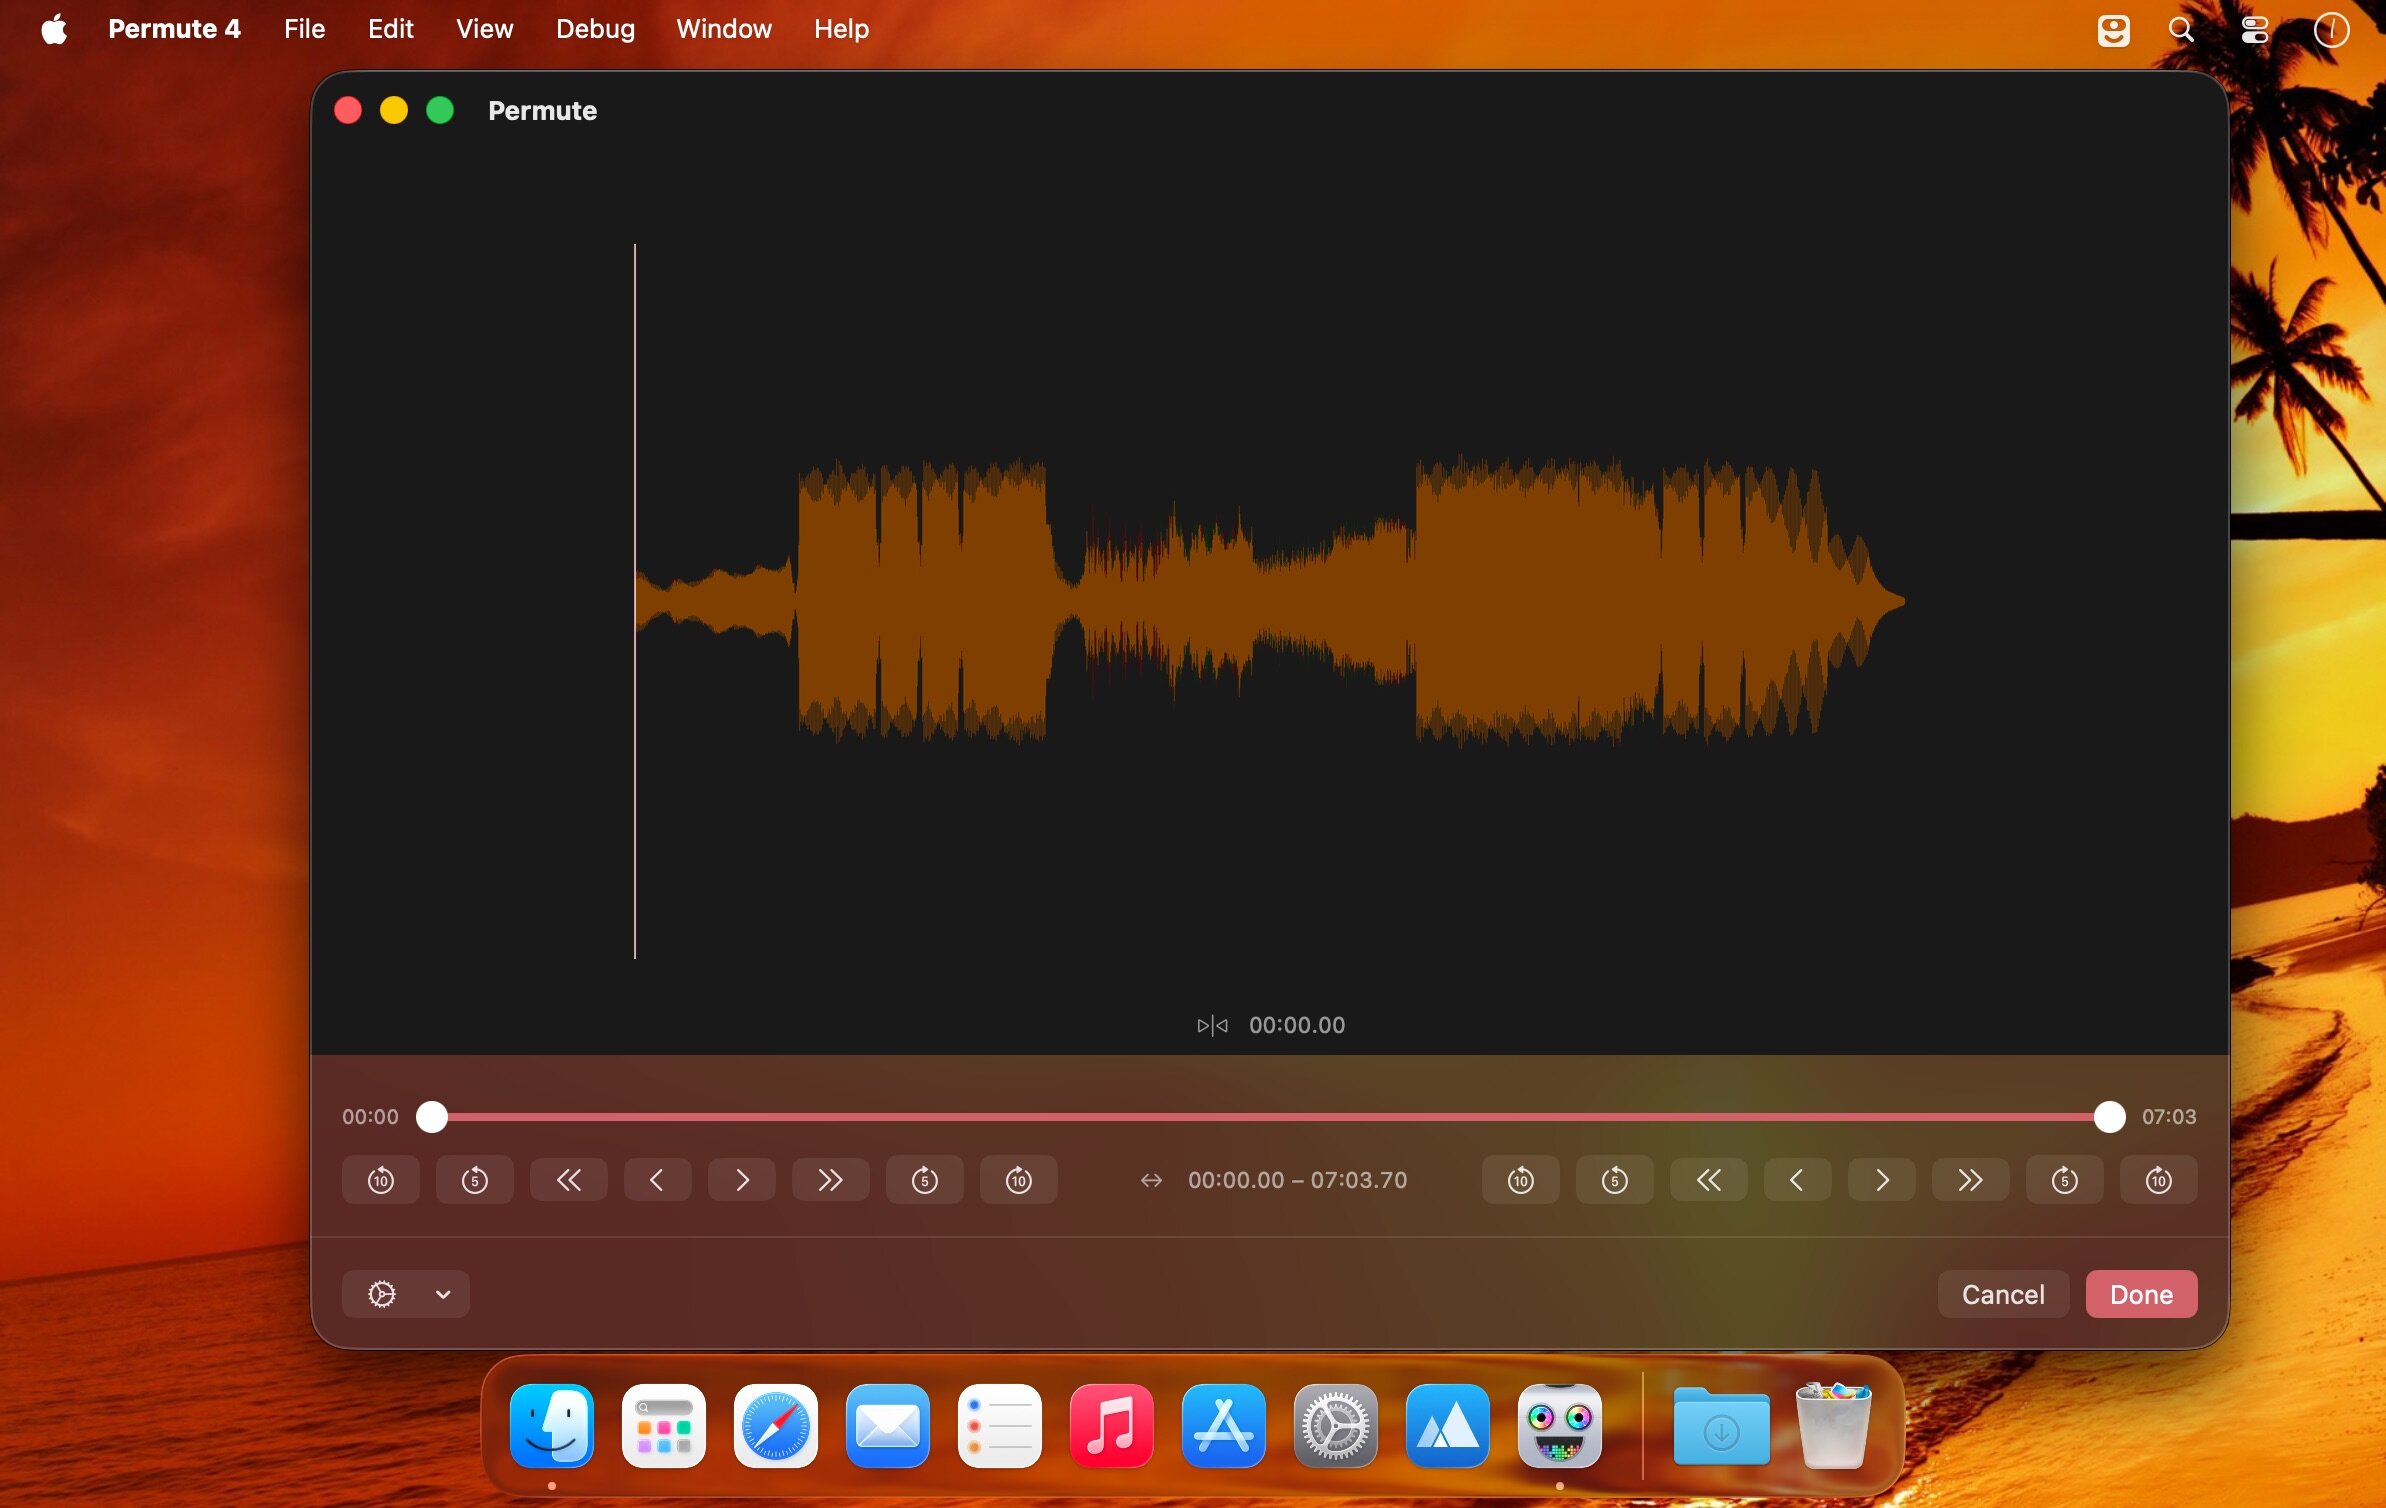2386x1508 pixels.
Task: Nudge trim end with single right chevron
Action: (1882, 1180)
